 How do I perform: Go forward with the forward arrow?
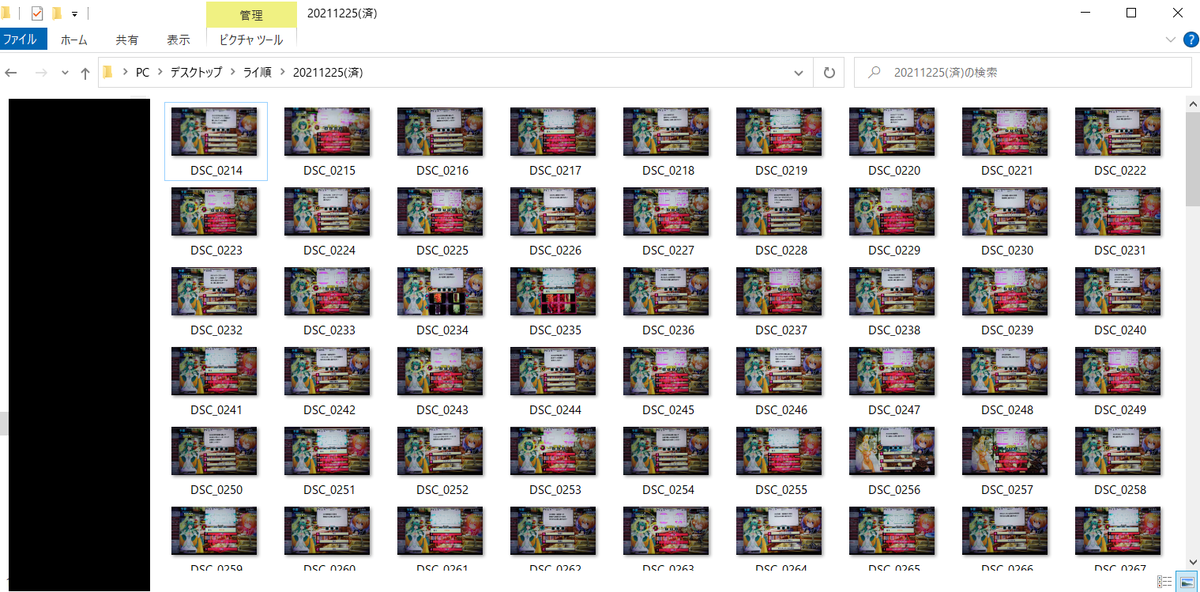click(x=41, y=73)
